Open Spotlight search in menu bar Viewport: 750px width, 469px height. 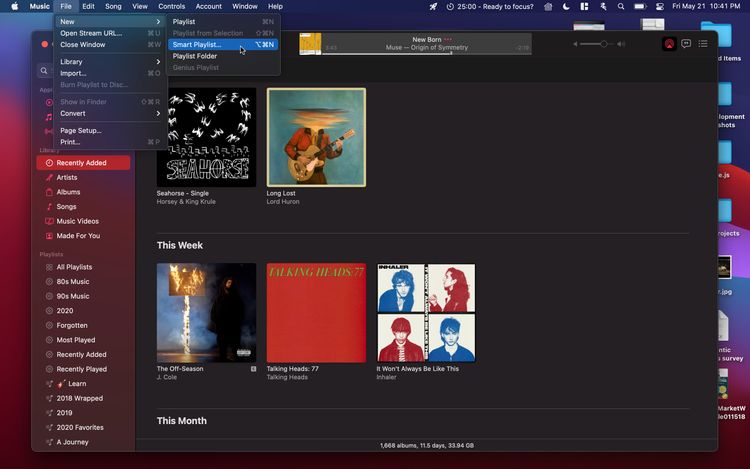pyautogui.click(x=621, y=6)
